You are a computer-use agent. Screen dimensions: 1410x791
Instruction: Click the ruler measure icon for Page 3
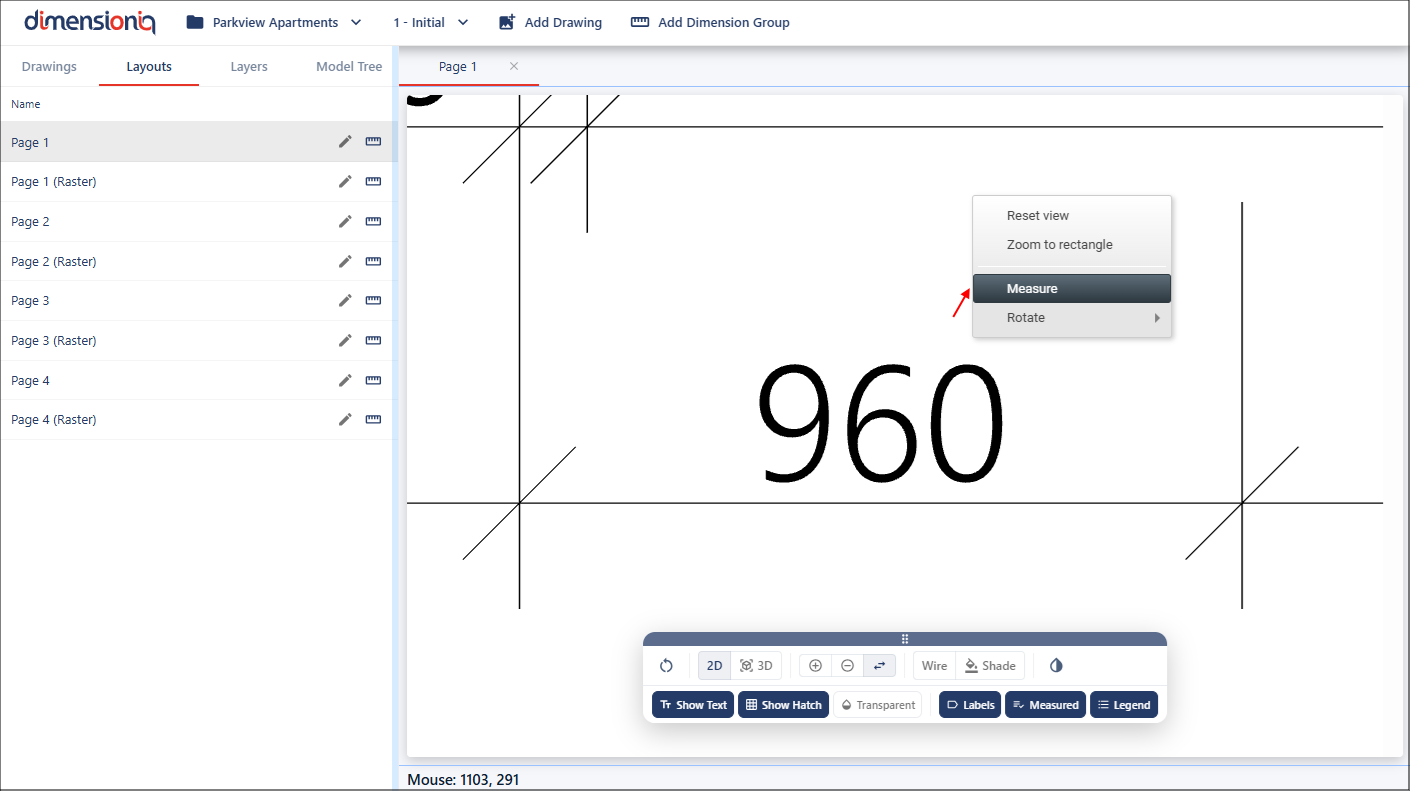(x=373, y=300)
